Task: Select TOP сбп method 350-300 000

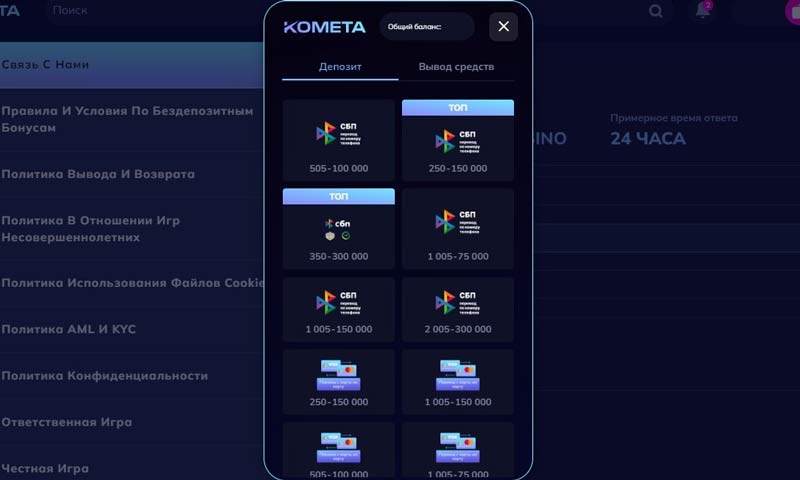Action: (x=338, y=229)
